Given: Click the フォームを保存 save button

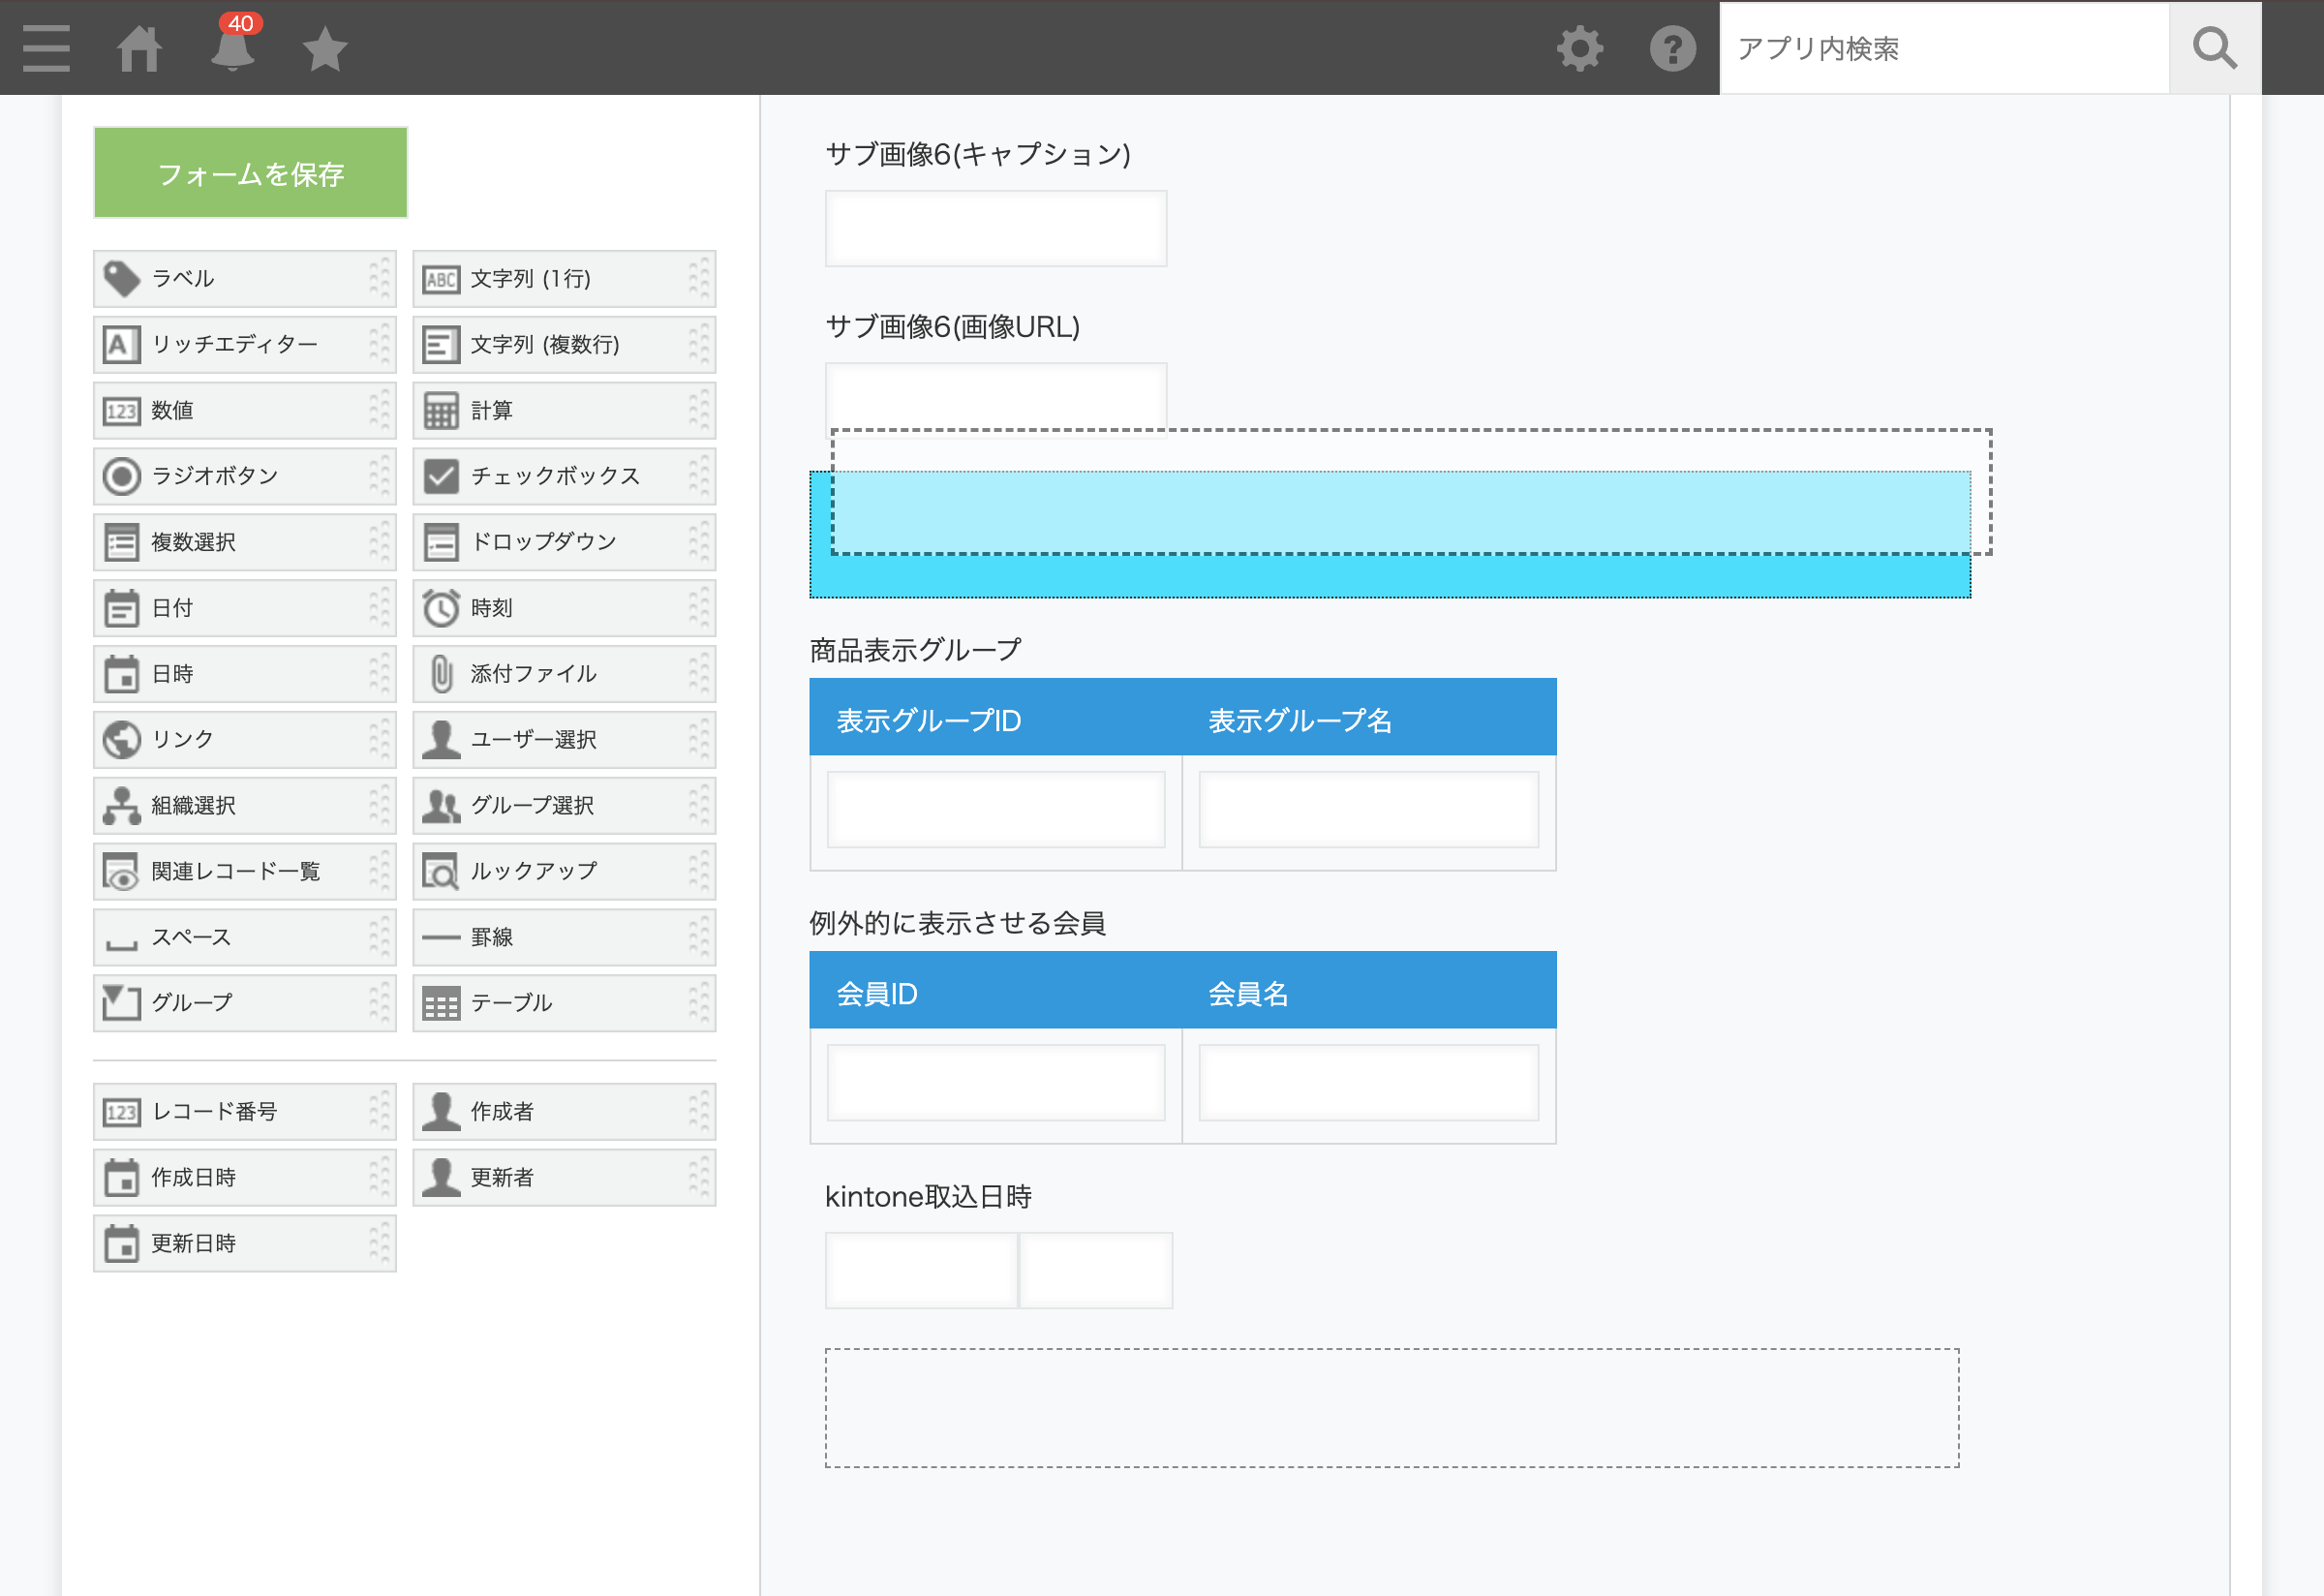Looking at the screenshot, I should [x=250, y=173].
